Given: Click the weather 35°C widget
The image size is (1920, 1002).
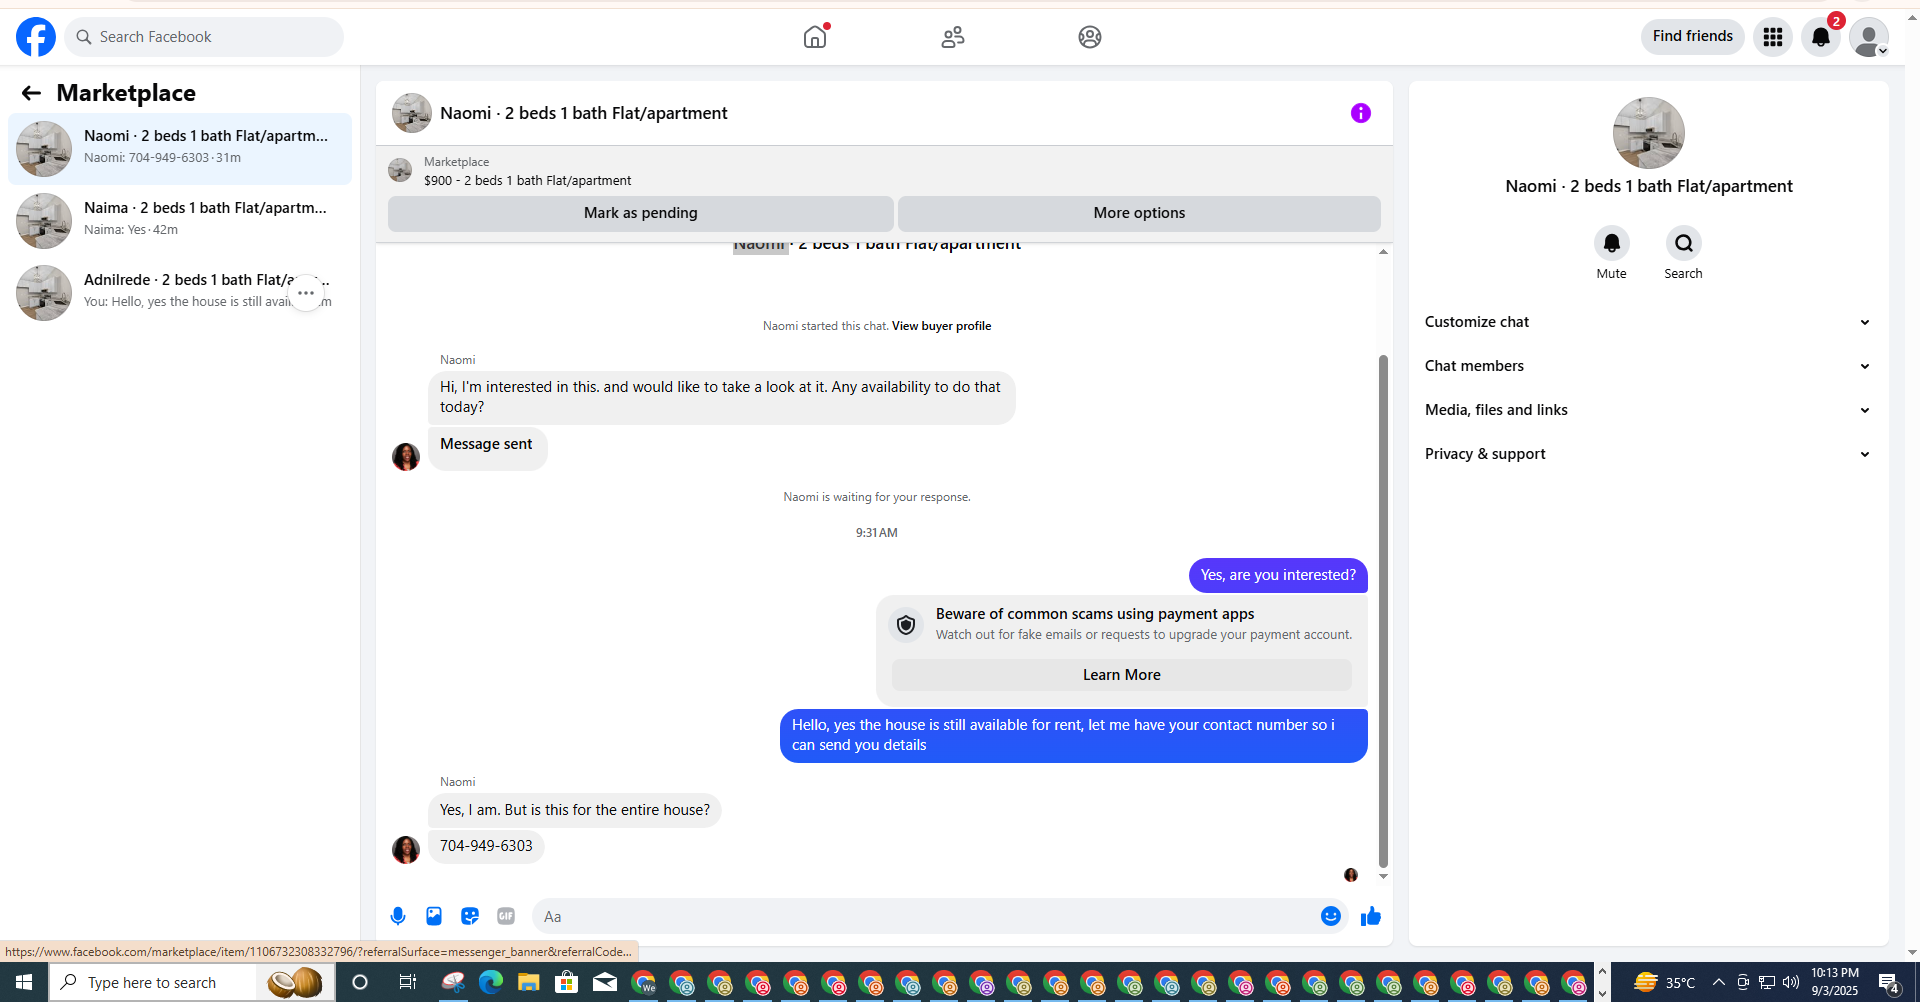Looking at the screenshot, I should 1664,982.
